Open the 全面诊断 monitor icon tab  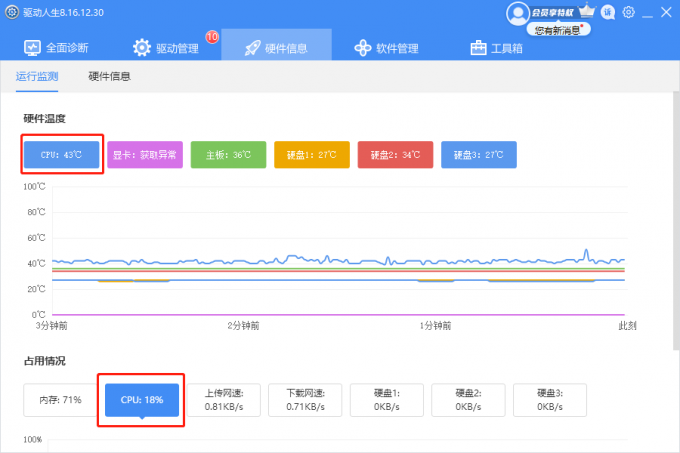point(32,48)
